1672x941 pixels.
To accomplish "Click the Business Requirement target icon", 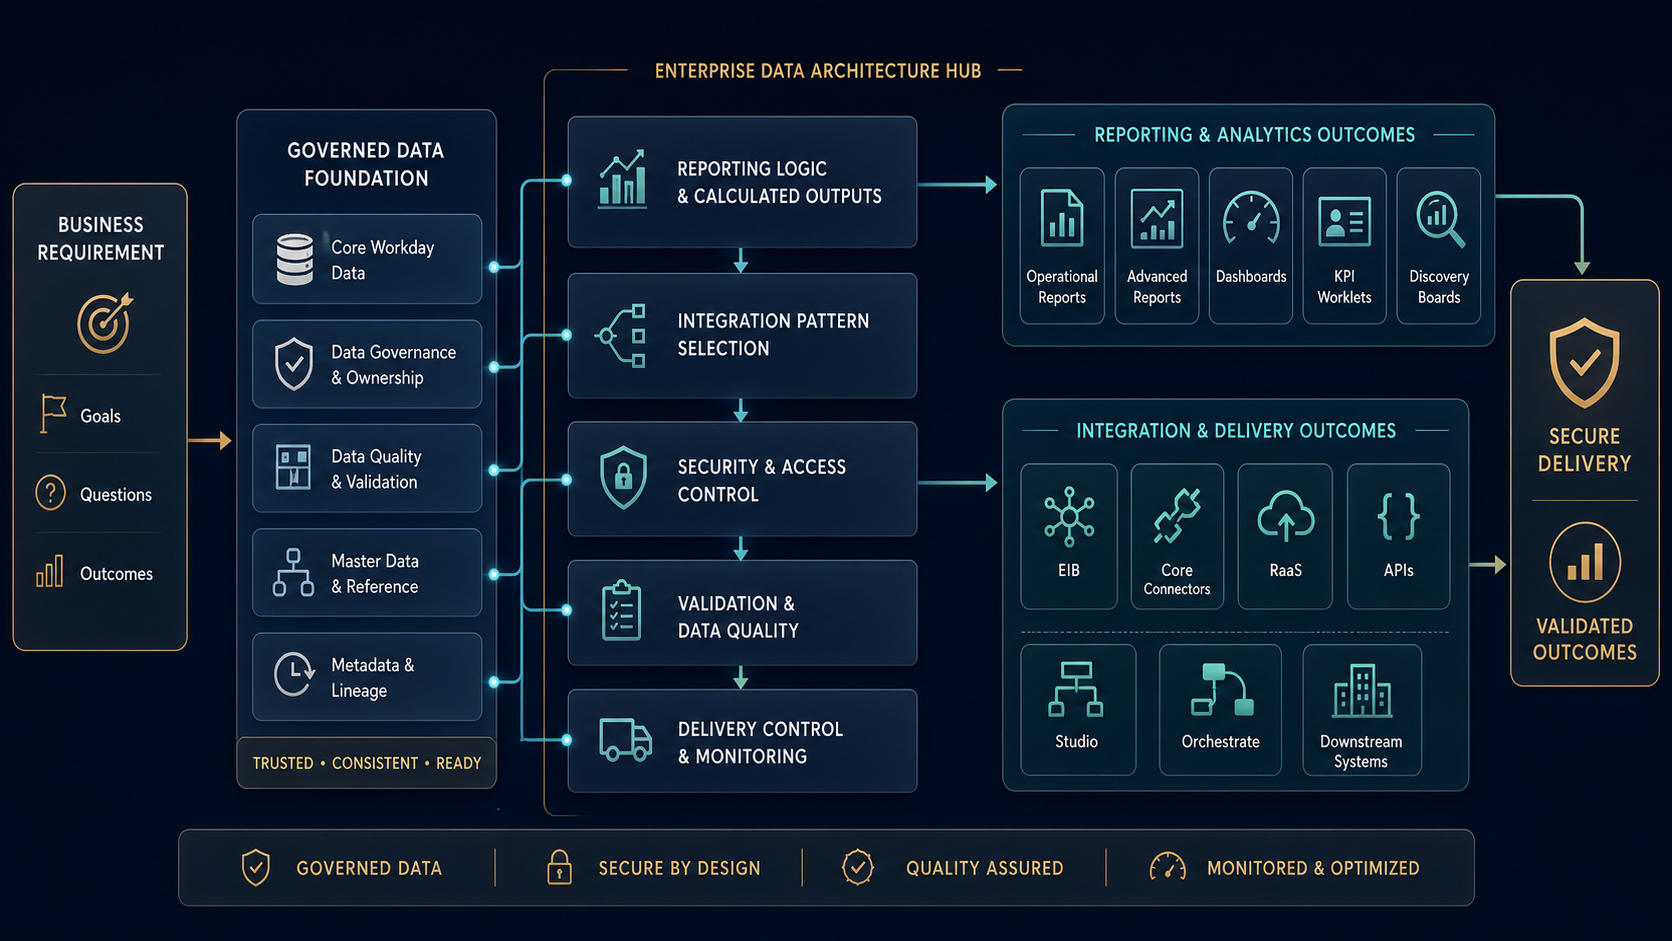I will 105,322.
